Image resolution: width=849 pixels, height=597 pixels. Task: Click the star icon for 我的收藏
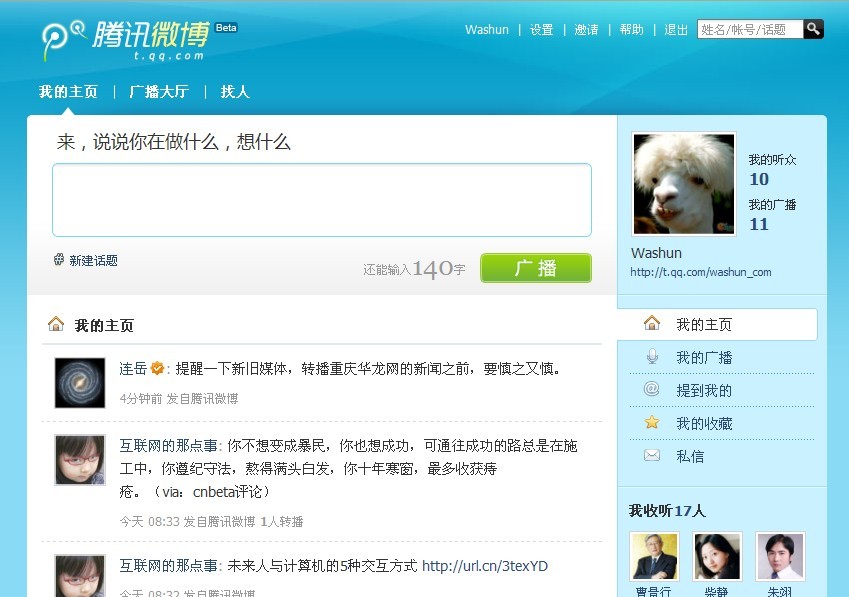tap(652, 422)
